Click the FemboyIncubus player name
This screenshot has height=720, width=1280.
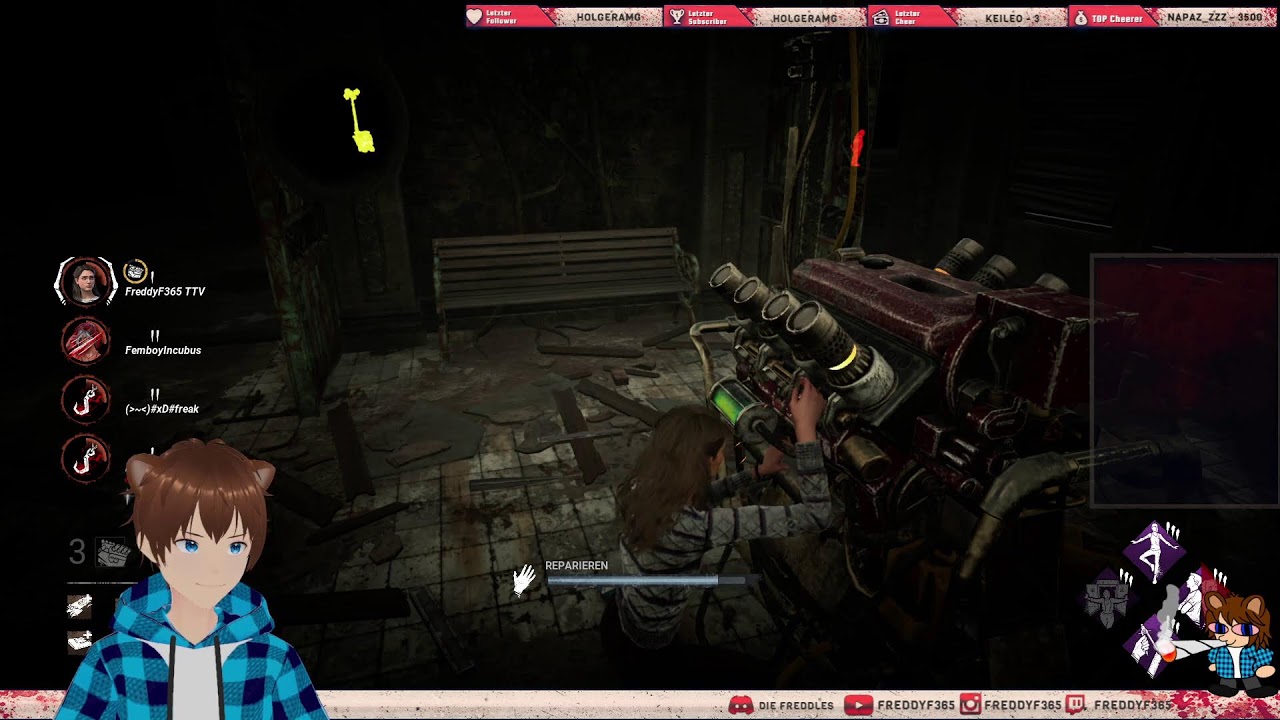(163, 350)
